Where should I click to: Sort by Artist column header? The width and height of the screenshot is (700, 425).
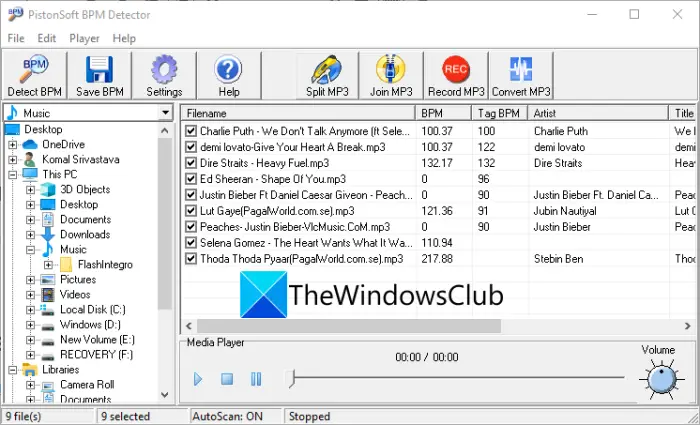pos(598,113)
